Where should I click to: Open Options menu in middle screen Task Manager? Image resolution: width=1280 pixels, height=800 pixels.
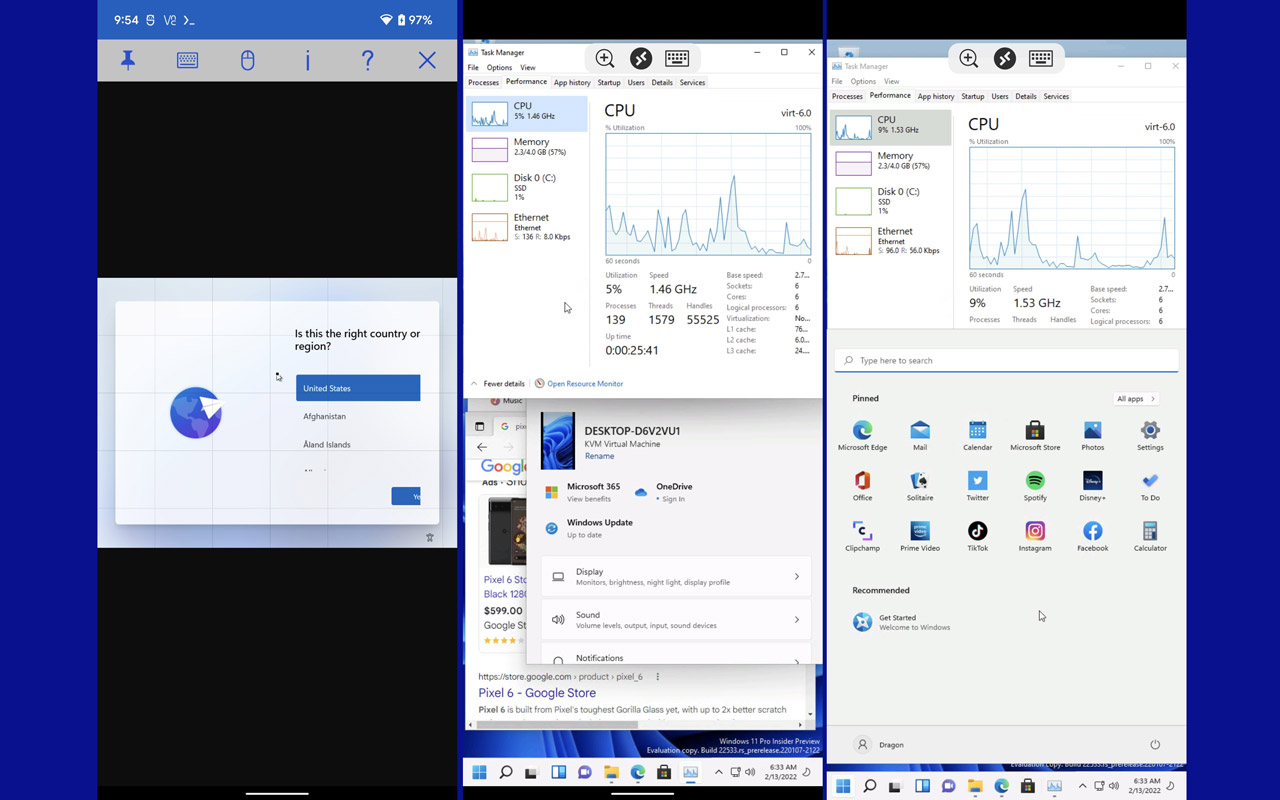coord(499,68)
